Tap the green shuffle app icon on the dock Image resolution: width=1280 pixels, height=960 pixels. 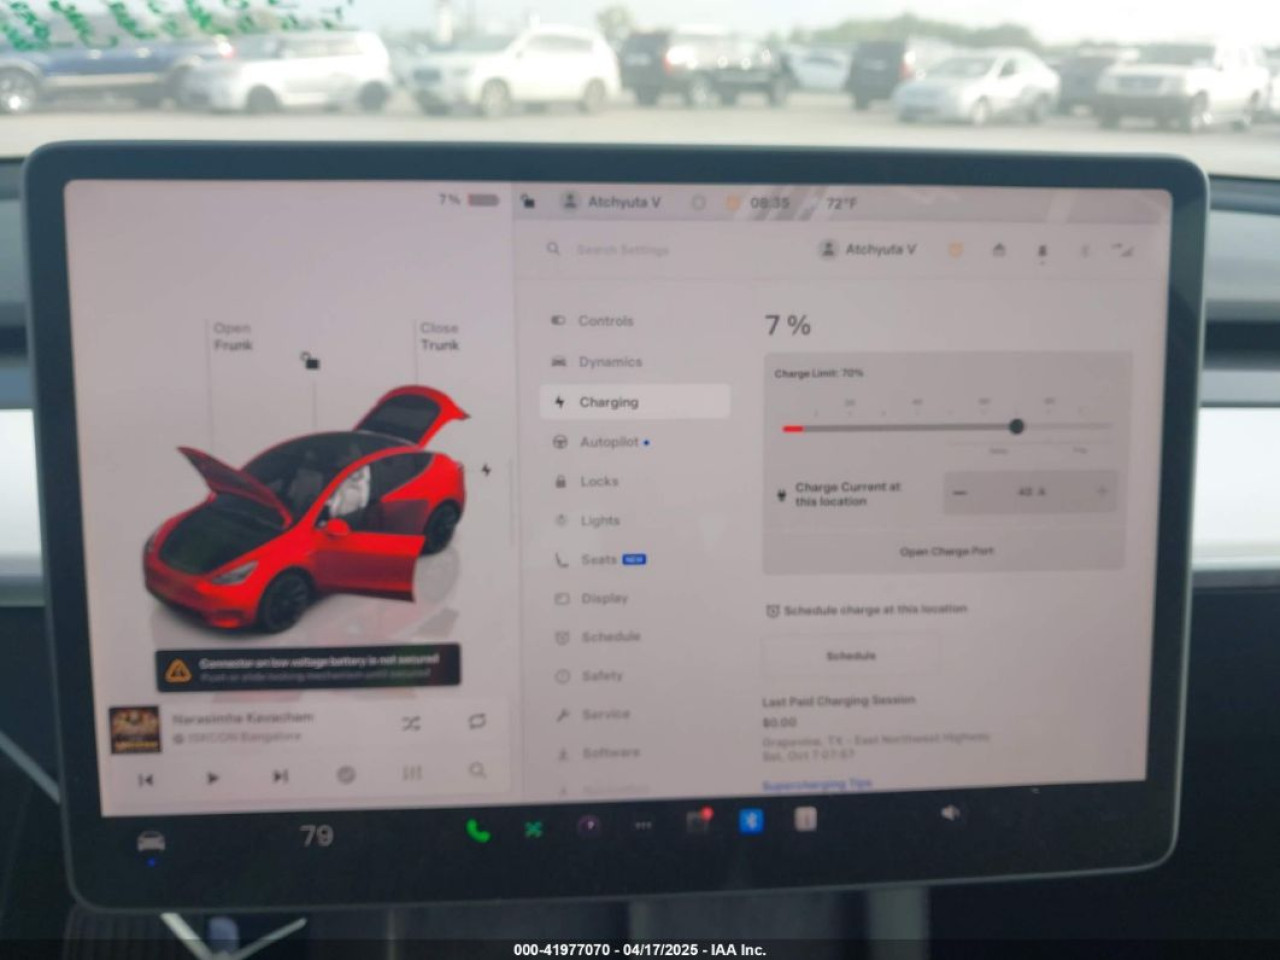pyautogui.click(x=534, y=829)
